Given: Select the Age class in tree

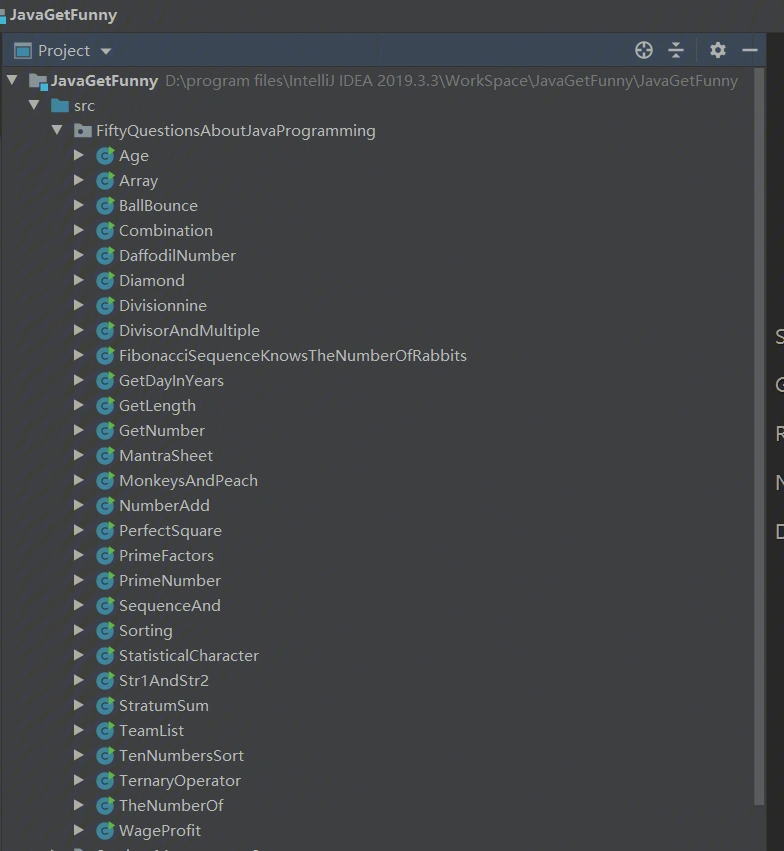Looking at the screenshot, I should (x=133, y=156).
